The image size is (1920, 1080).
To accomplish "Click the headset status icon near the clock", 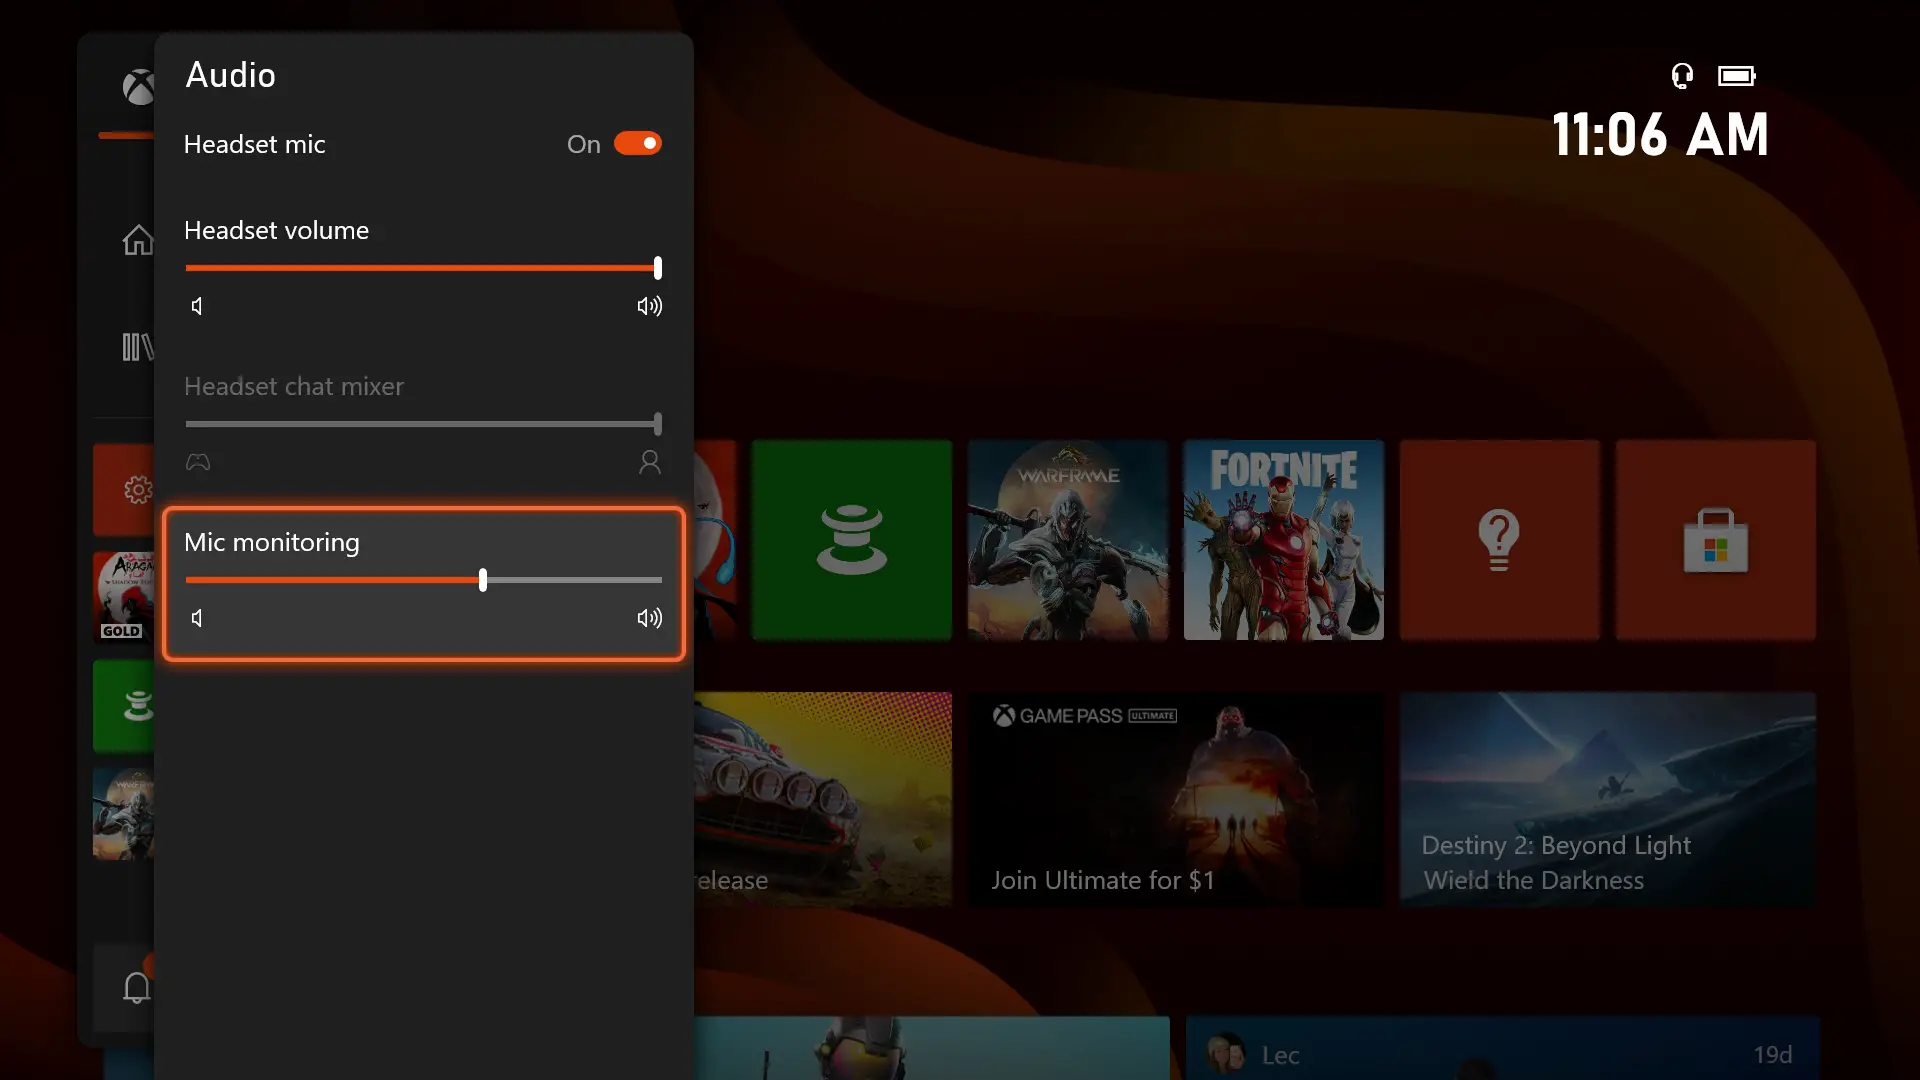I will click(x=1682, y=75).
